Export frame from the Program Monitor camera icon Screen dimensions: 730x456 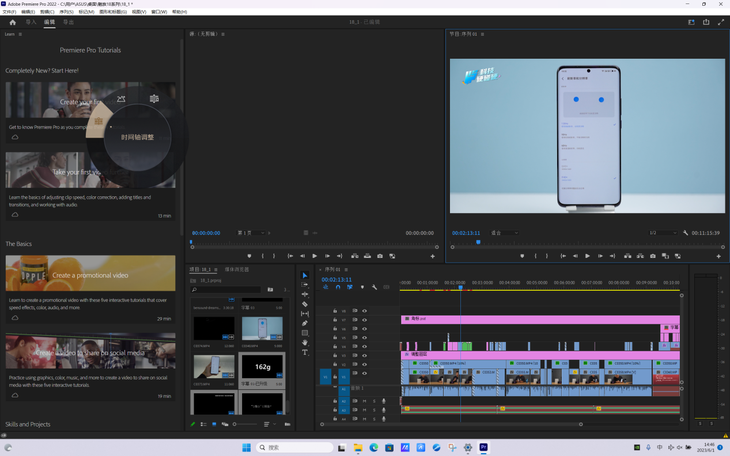[653, 256]
